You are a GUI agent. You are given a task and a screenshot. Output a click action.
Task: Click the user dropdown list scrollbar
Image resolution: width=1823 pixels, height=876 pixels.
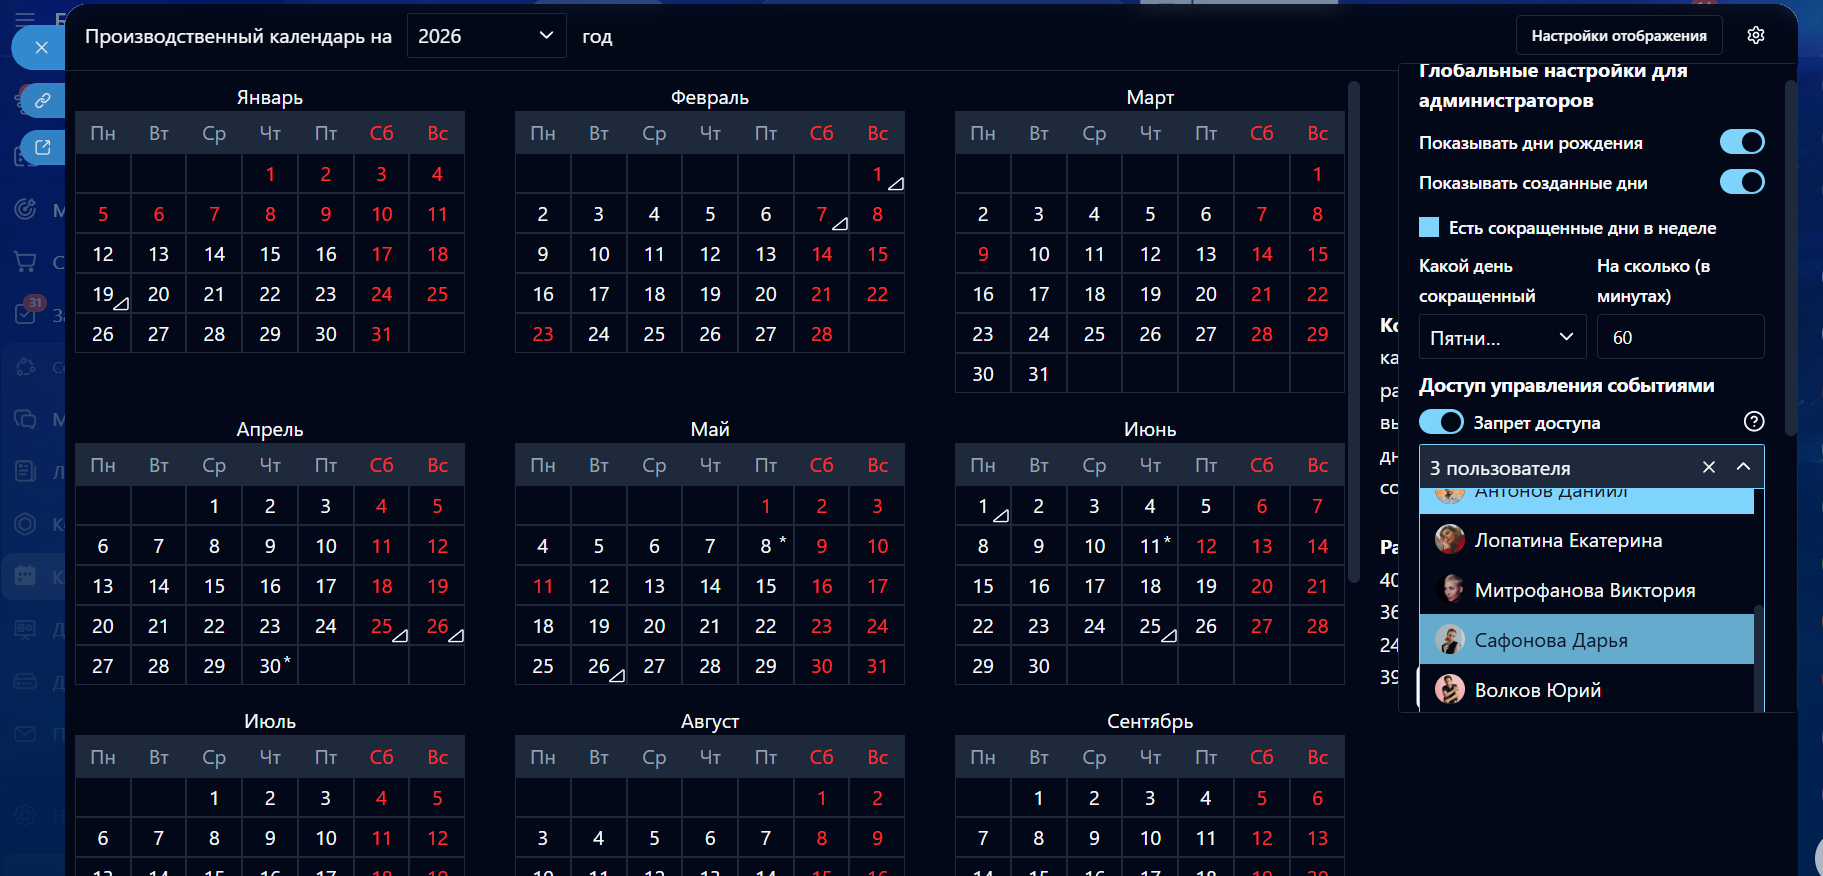[1758, 660]
